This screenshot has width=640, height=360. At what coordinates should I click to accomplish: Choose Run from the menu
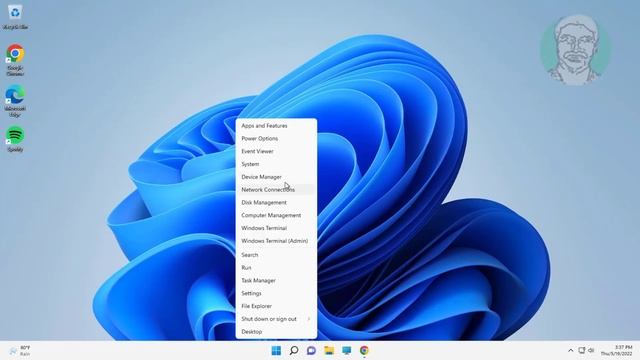point(276,268)
